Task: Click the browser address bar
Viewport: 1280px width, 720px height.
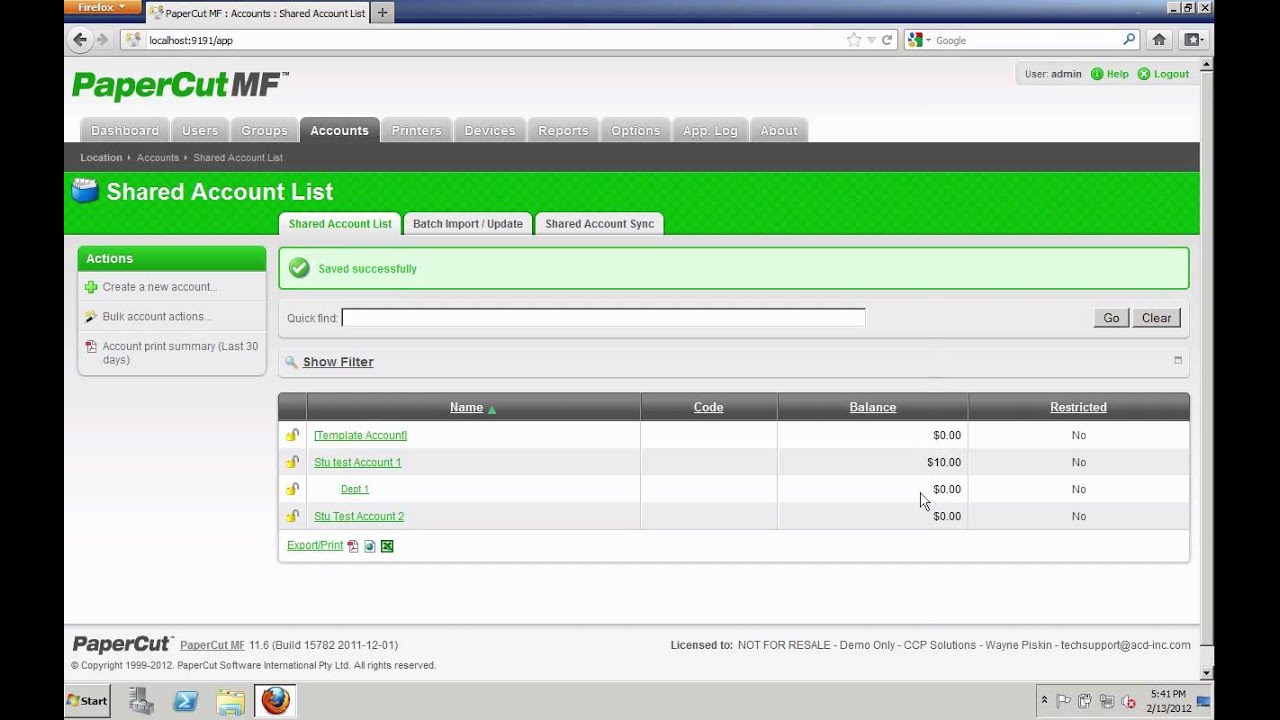Action: coord(495,40)
